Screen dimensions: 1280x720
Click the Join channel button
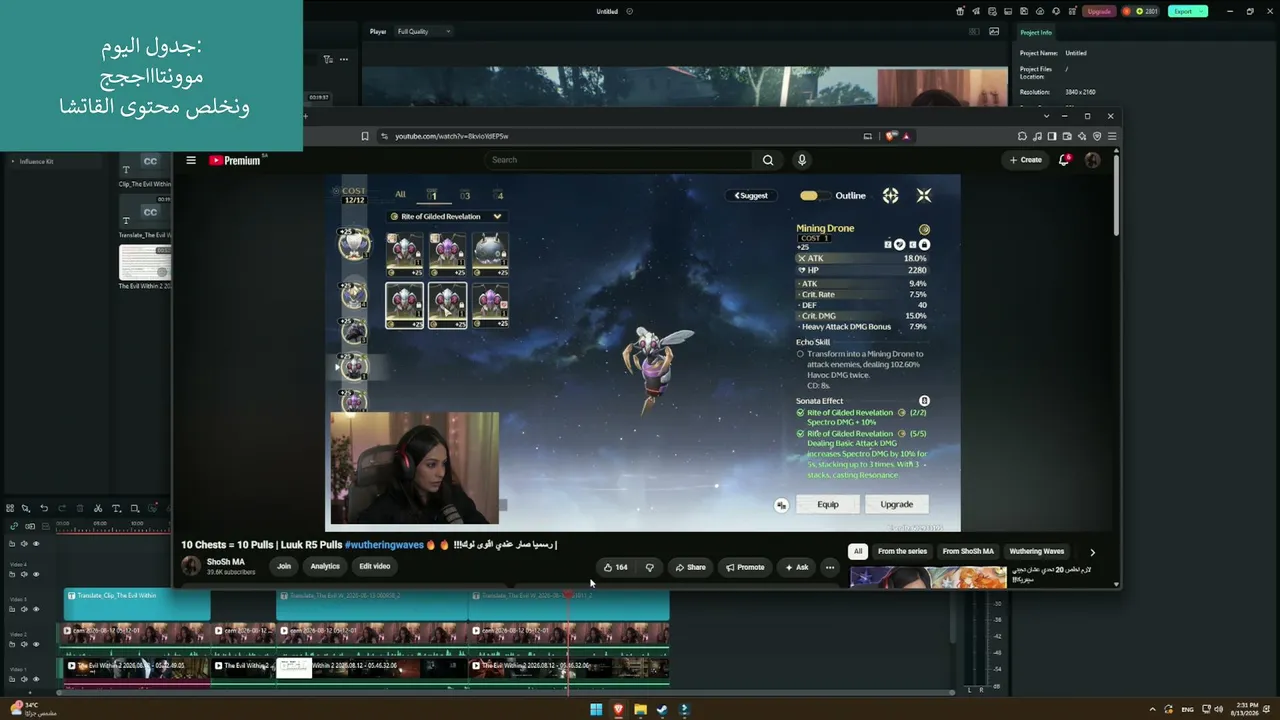coord(284,566)
